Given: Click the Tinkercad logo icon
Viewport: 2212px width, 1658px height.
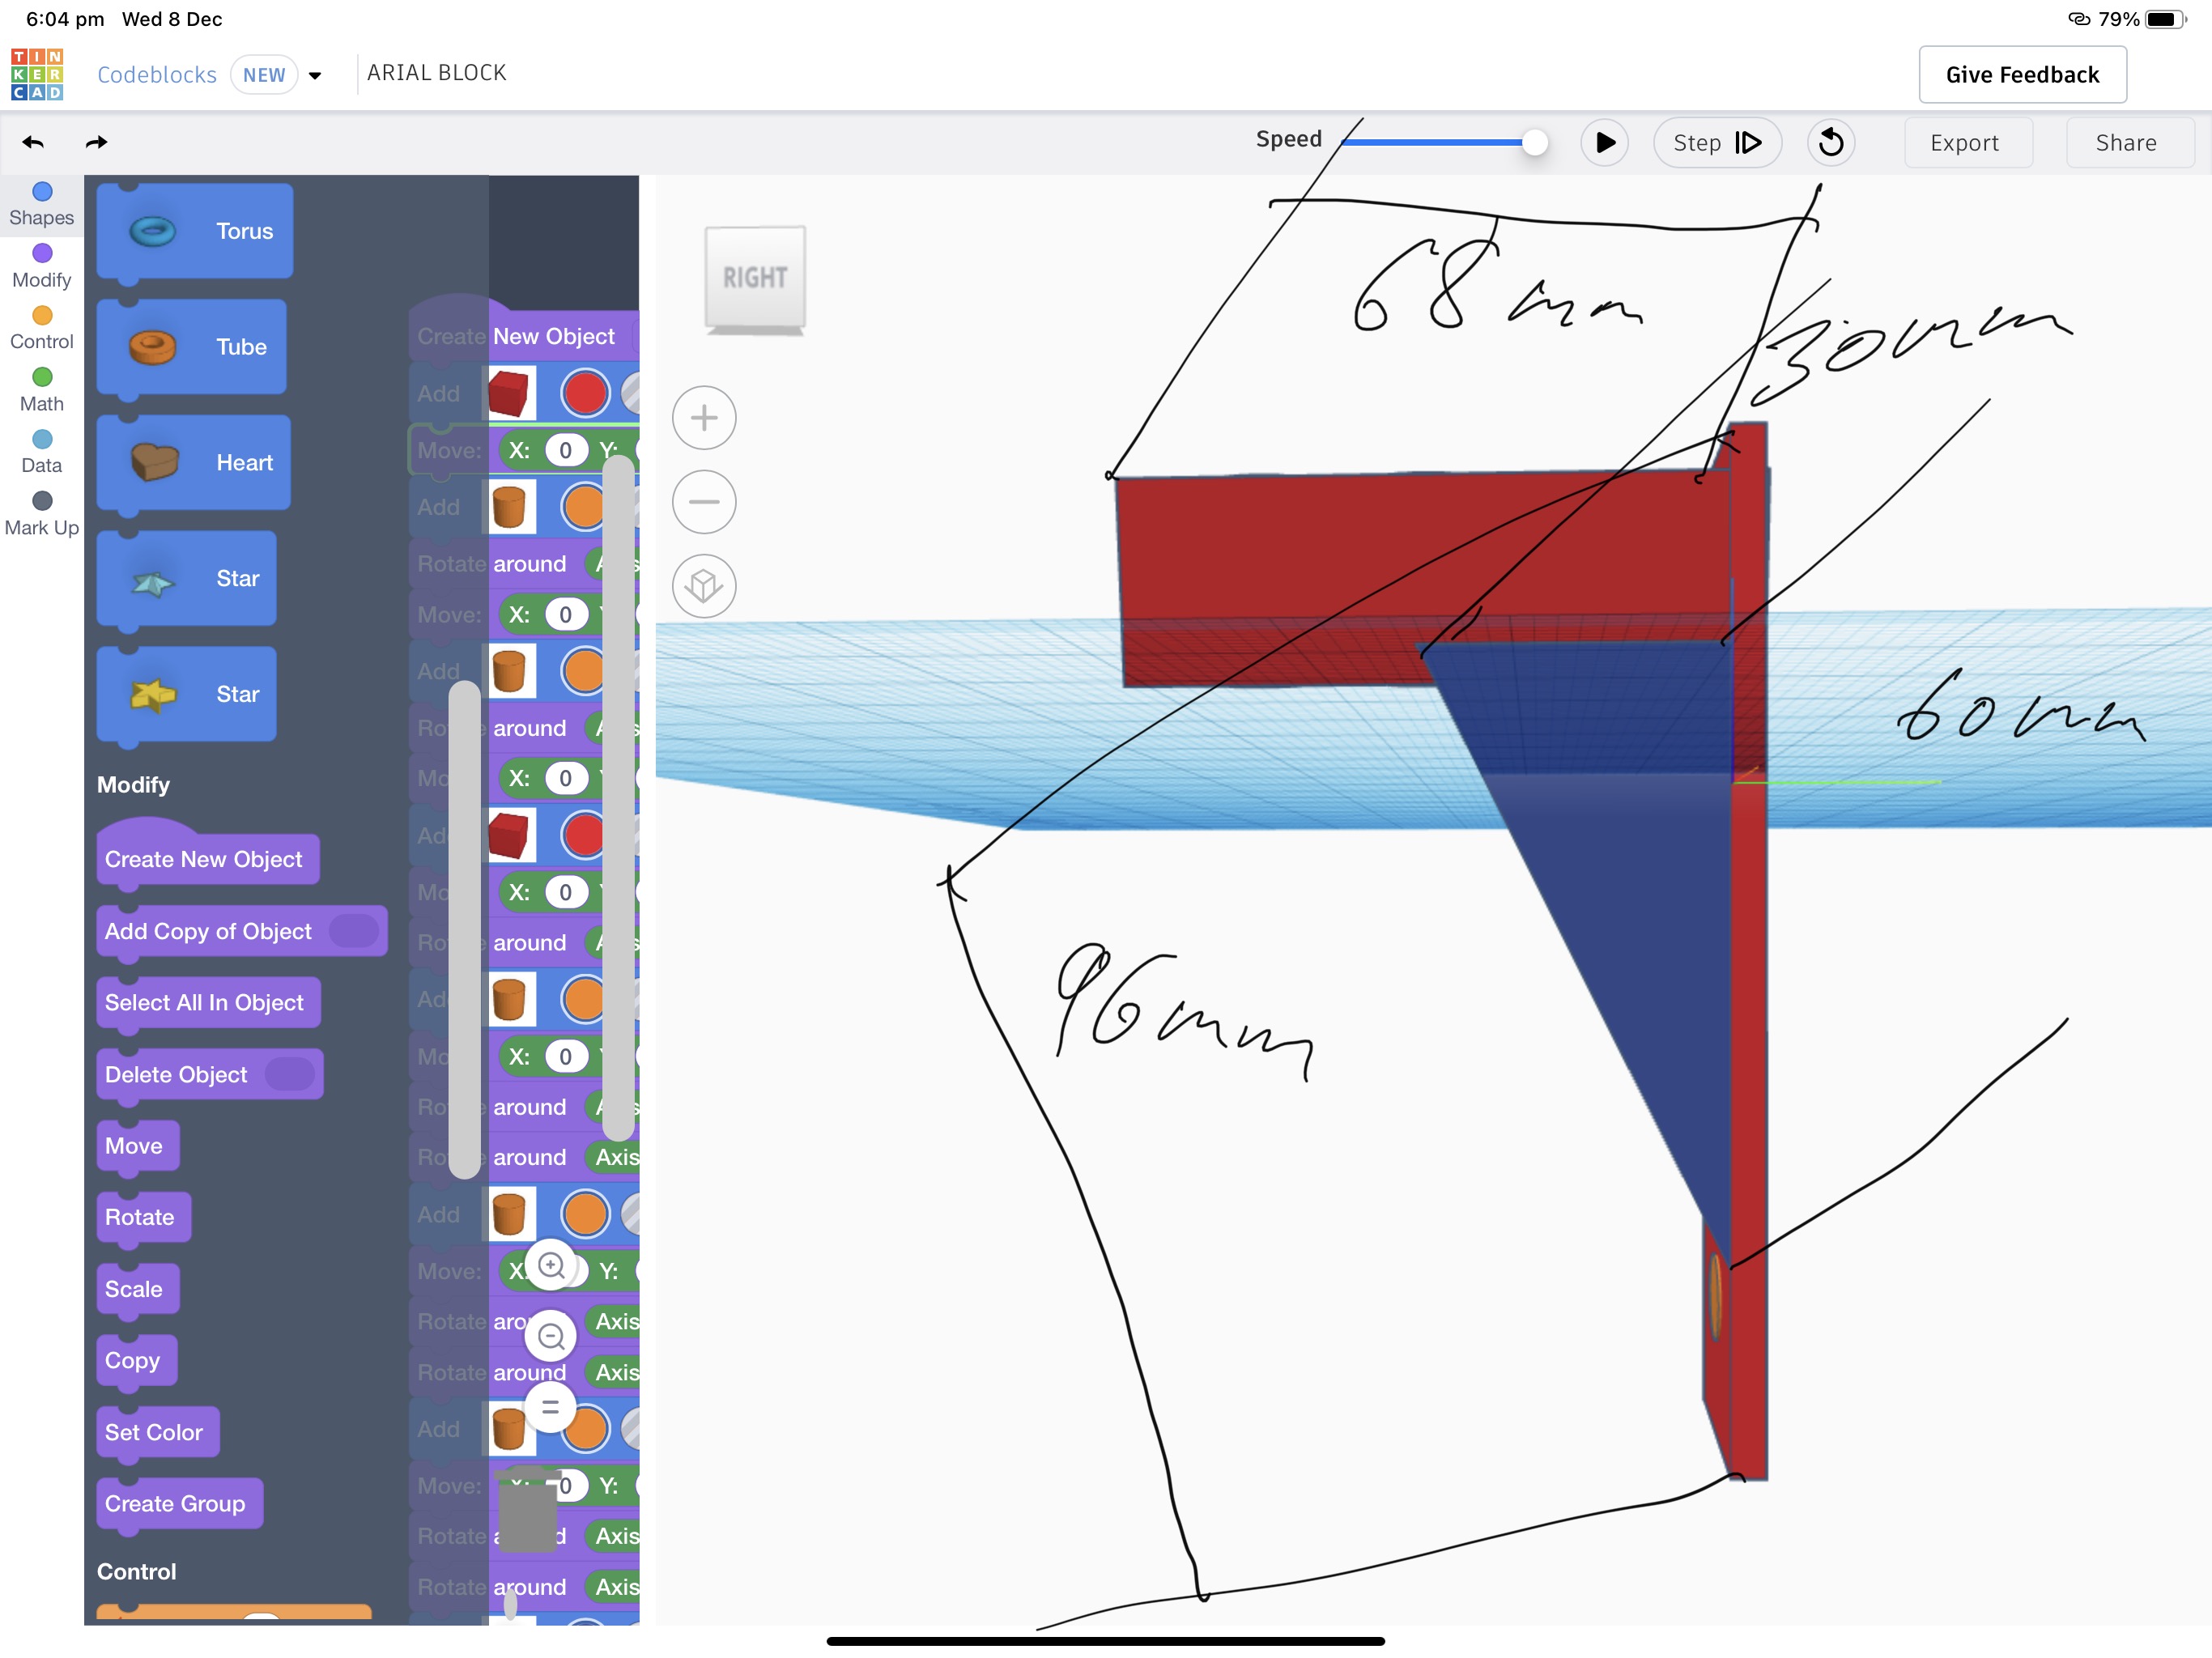Looking at the screenshot, I should pyautogui.click(x=37, y=74).
